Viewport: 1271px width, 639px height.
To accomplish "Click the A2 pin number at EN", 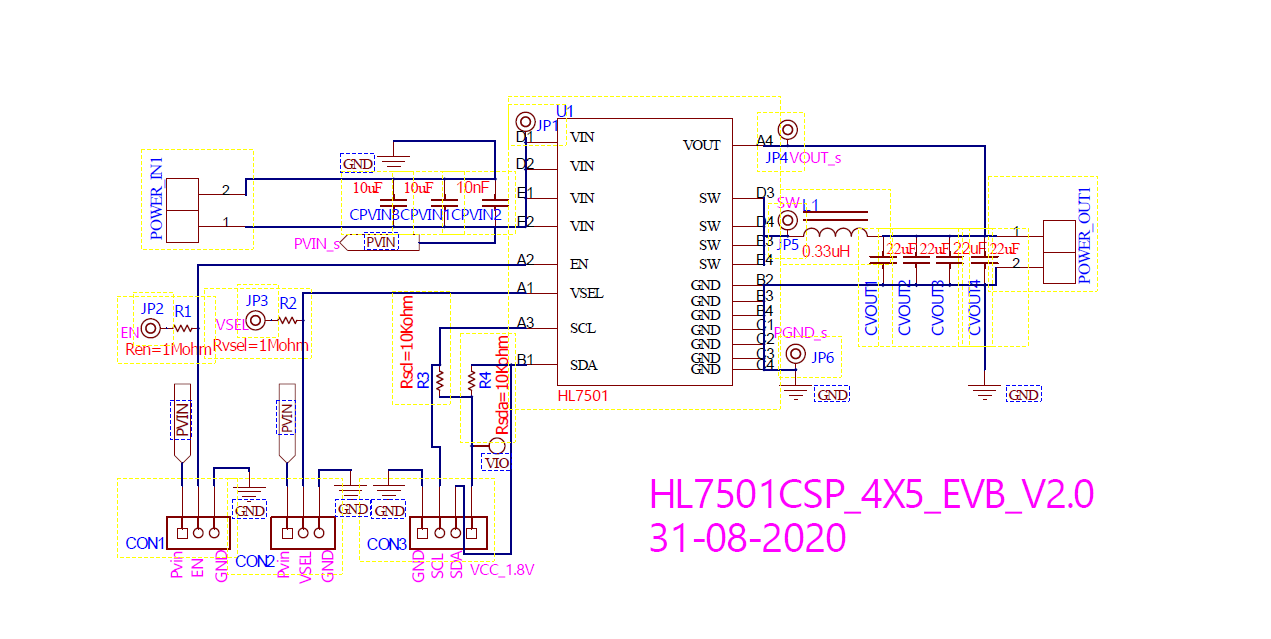I will (x=525, y=260).
